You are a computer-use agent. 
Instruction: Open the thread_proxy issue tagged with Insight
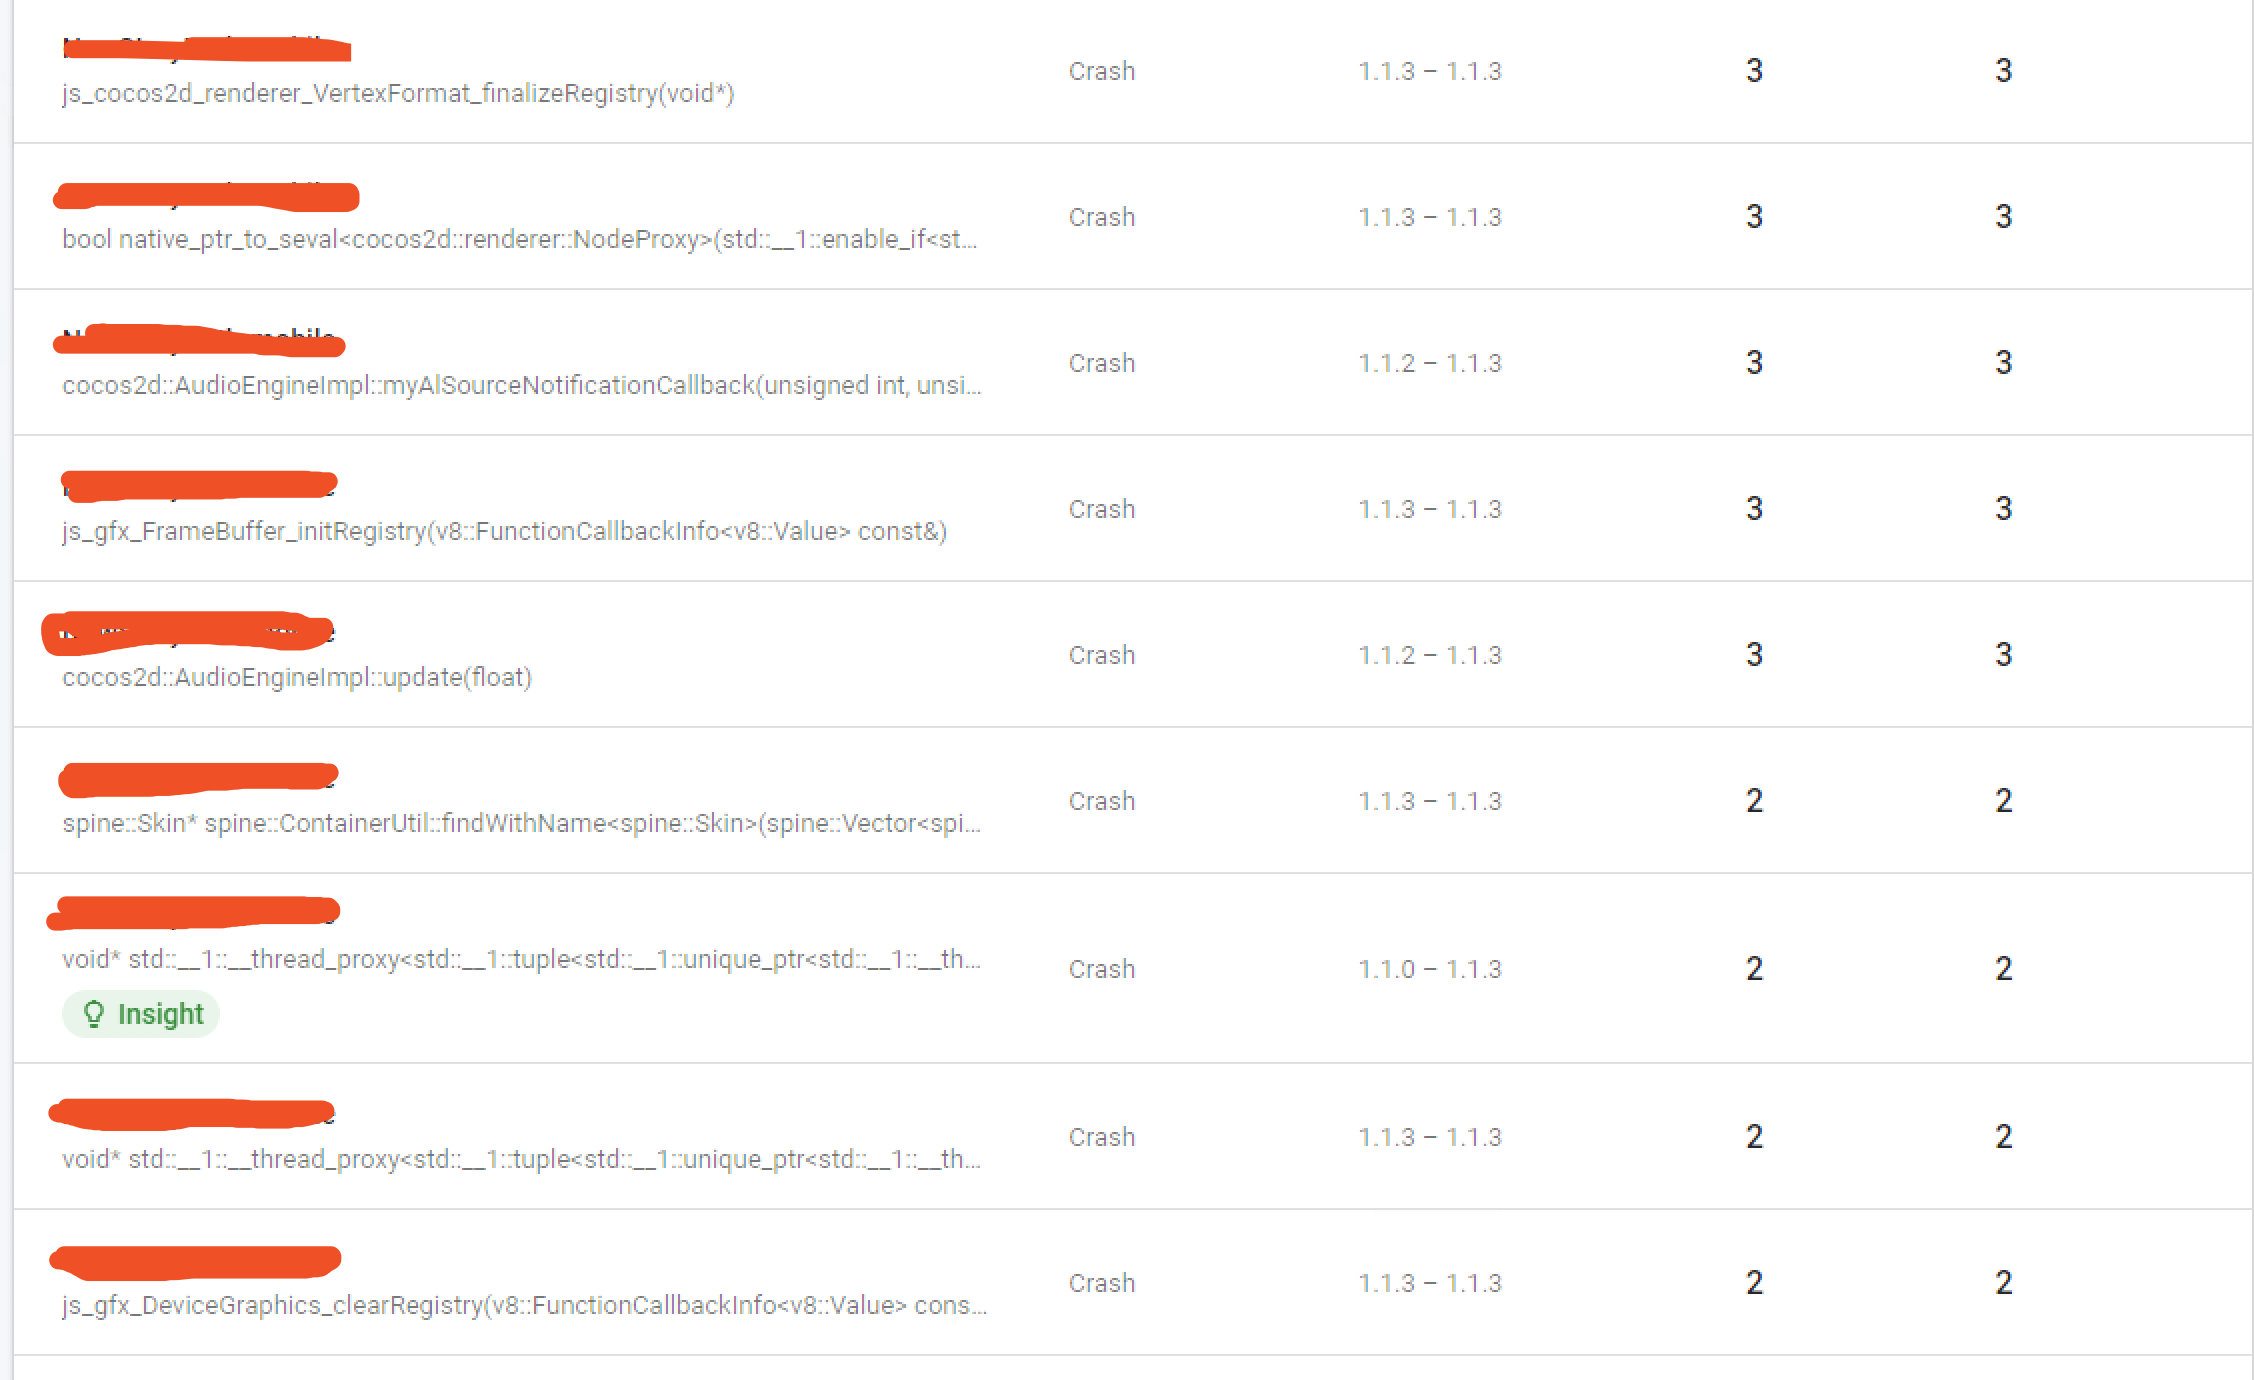[x=521, y=959]
